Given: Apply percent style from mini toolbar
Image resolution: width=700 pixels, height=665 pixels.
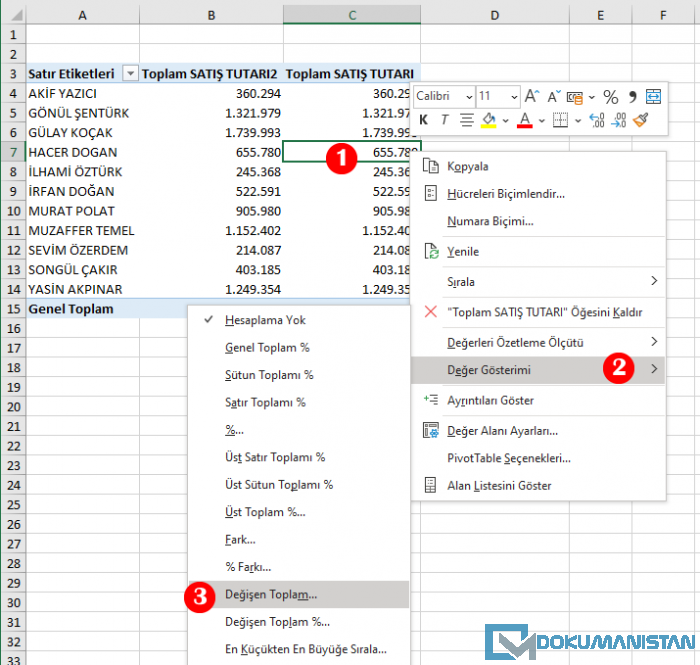Looking at the screenshot, I should coord(610,96).
